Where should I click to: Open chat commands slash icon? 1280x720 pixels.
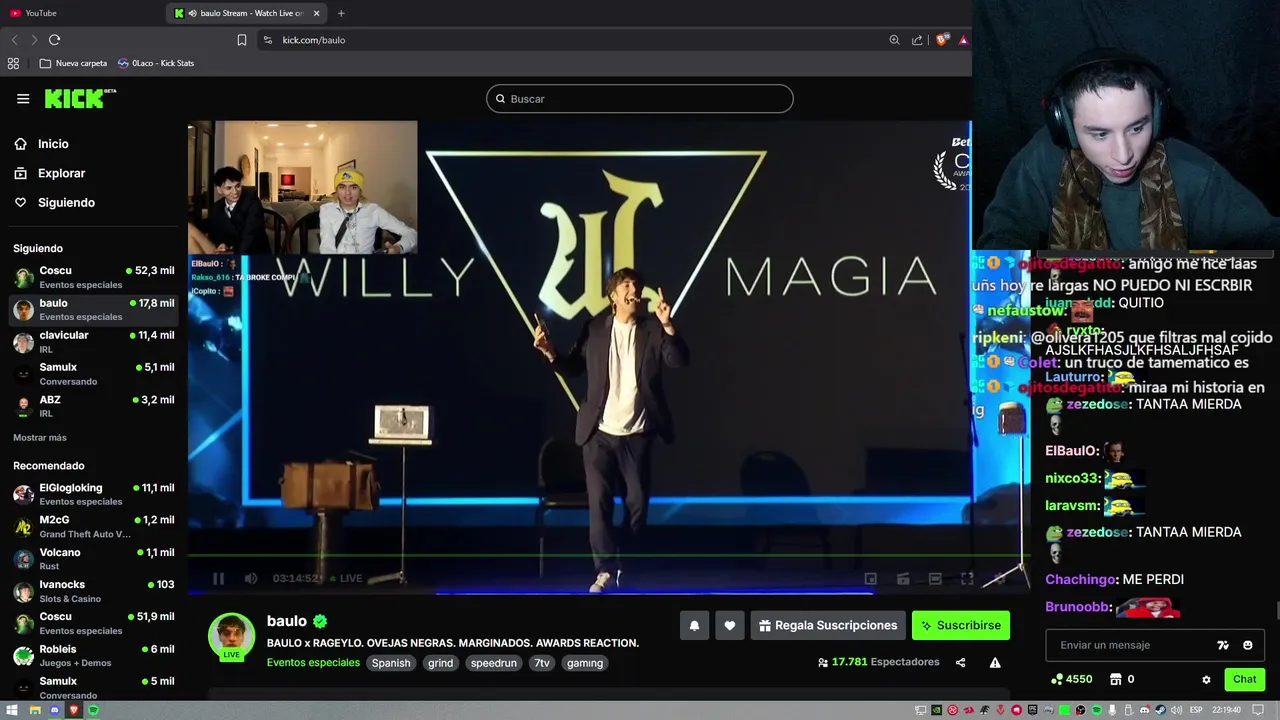coord(1223,645)
